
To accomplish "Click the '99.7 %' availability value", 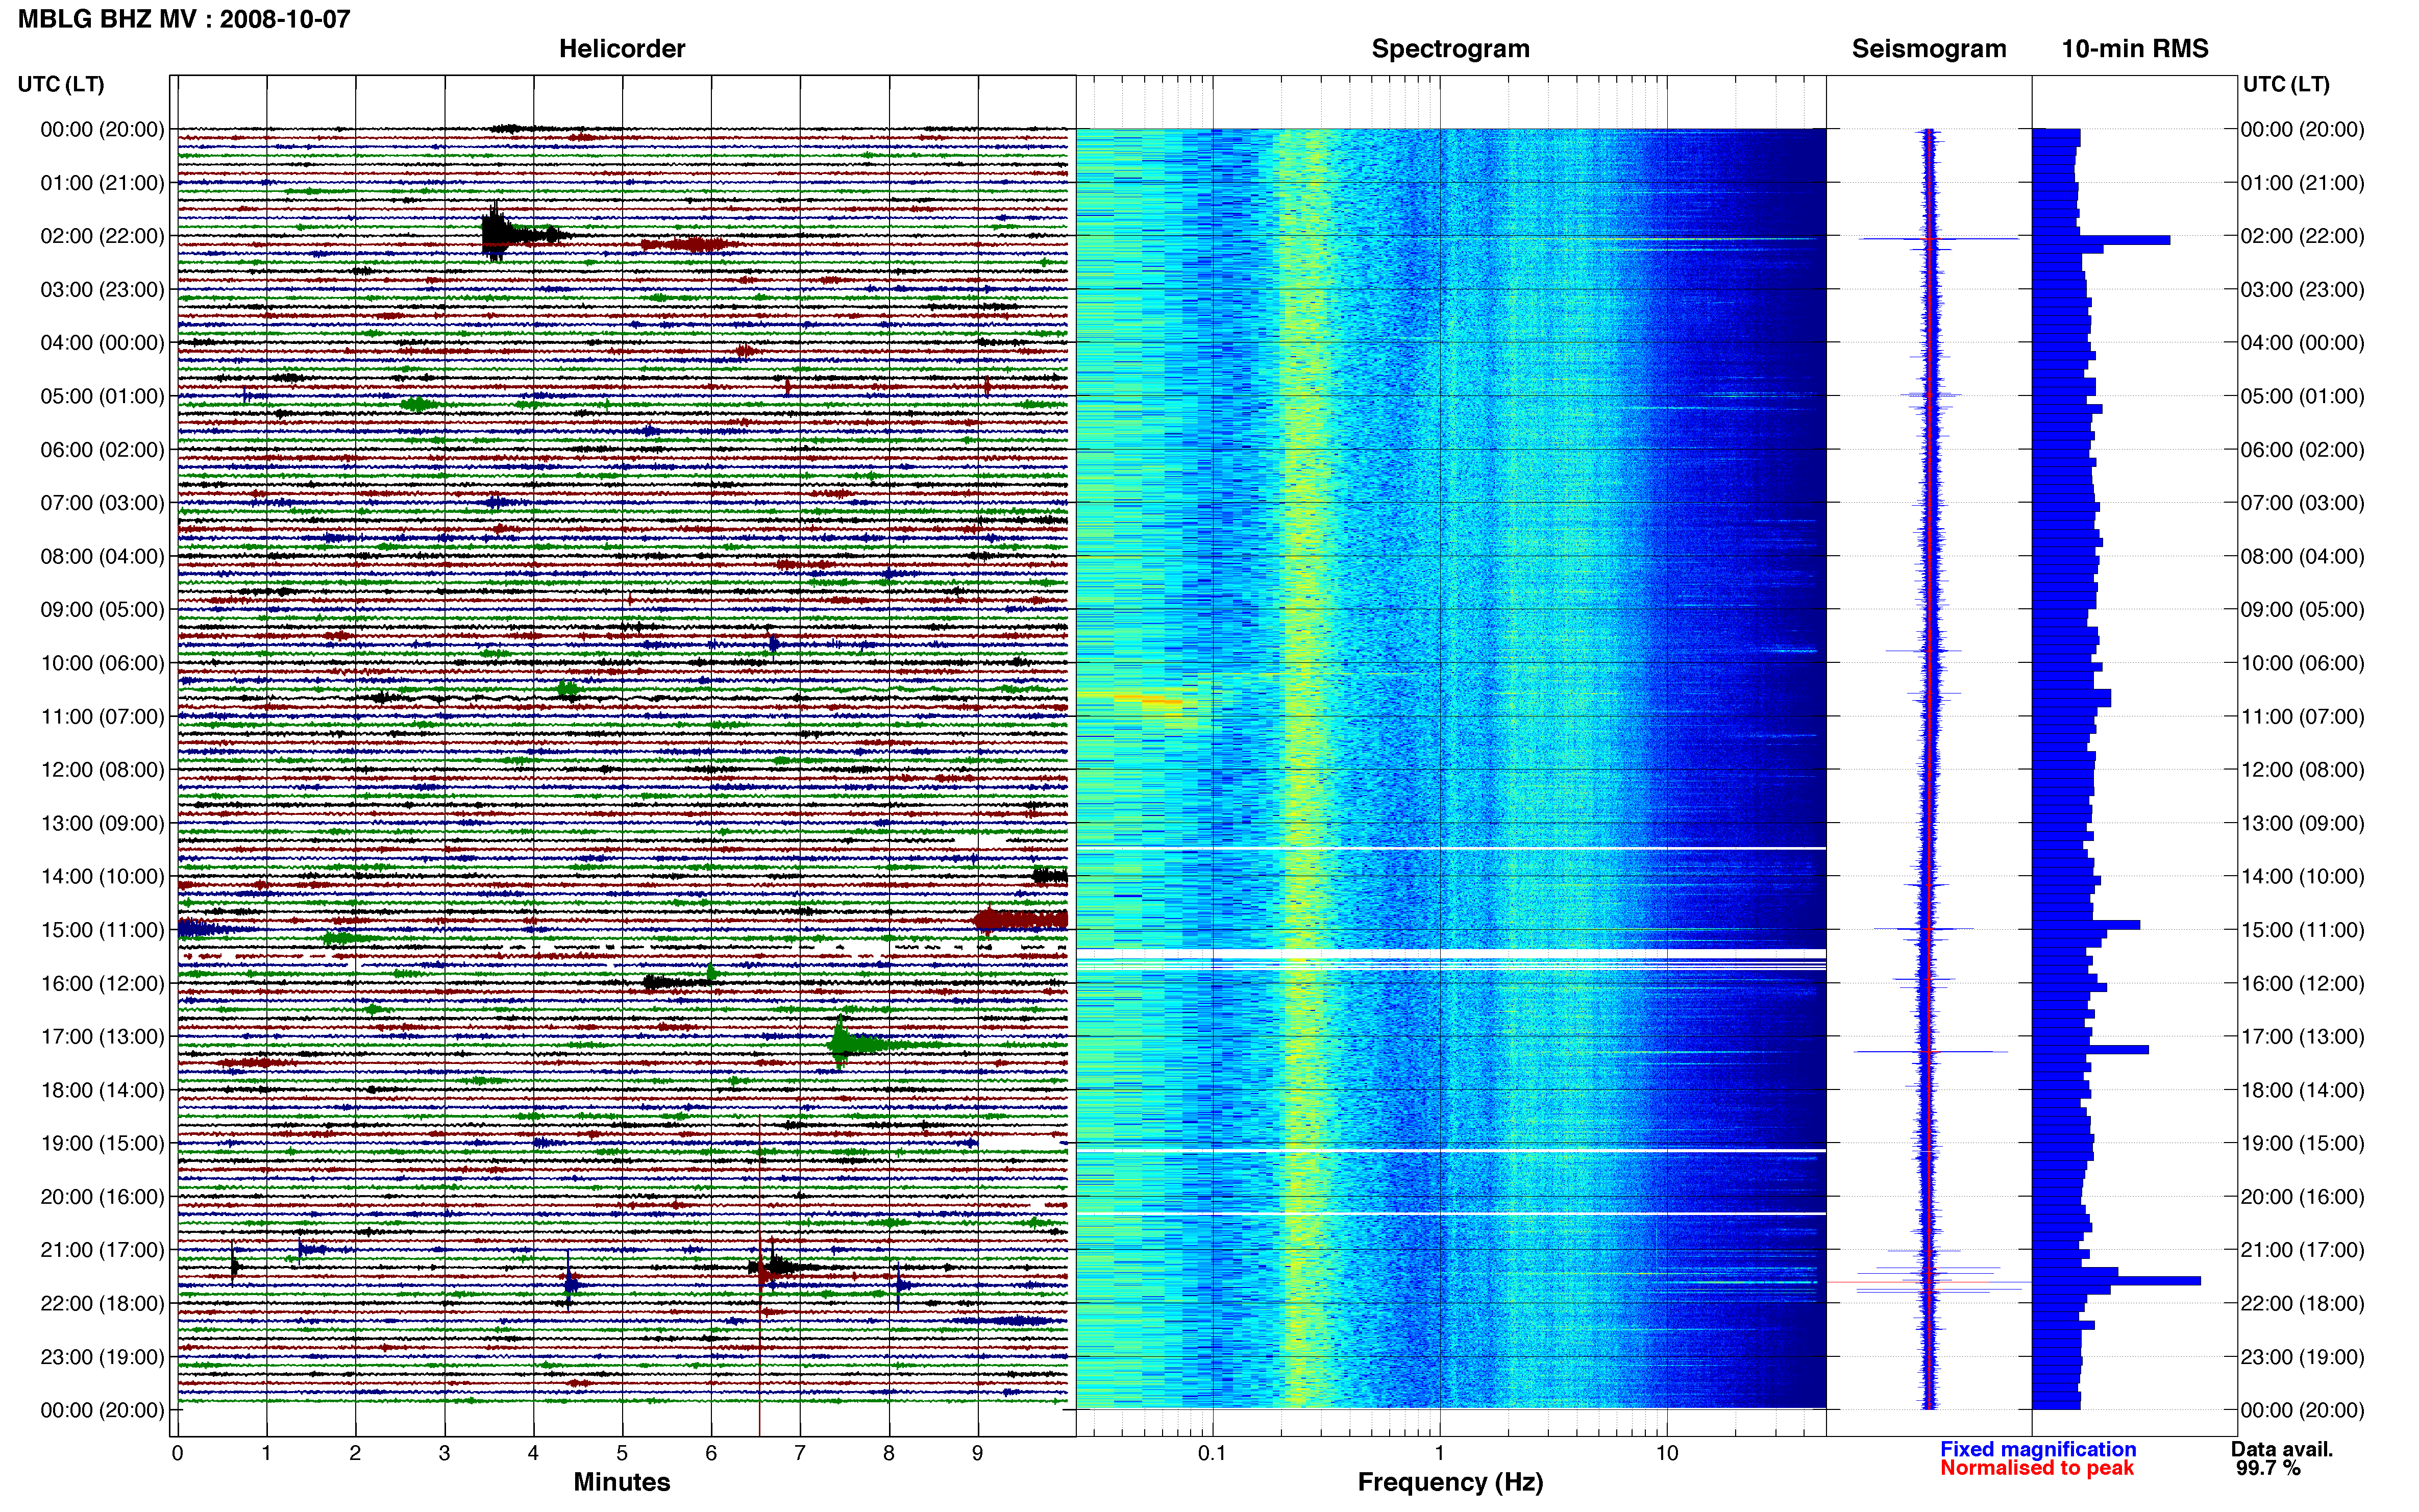I will (2268, 1468).
